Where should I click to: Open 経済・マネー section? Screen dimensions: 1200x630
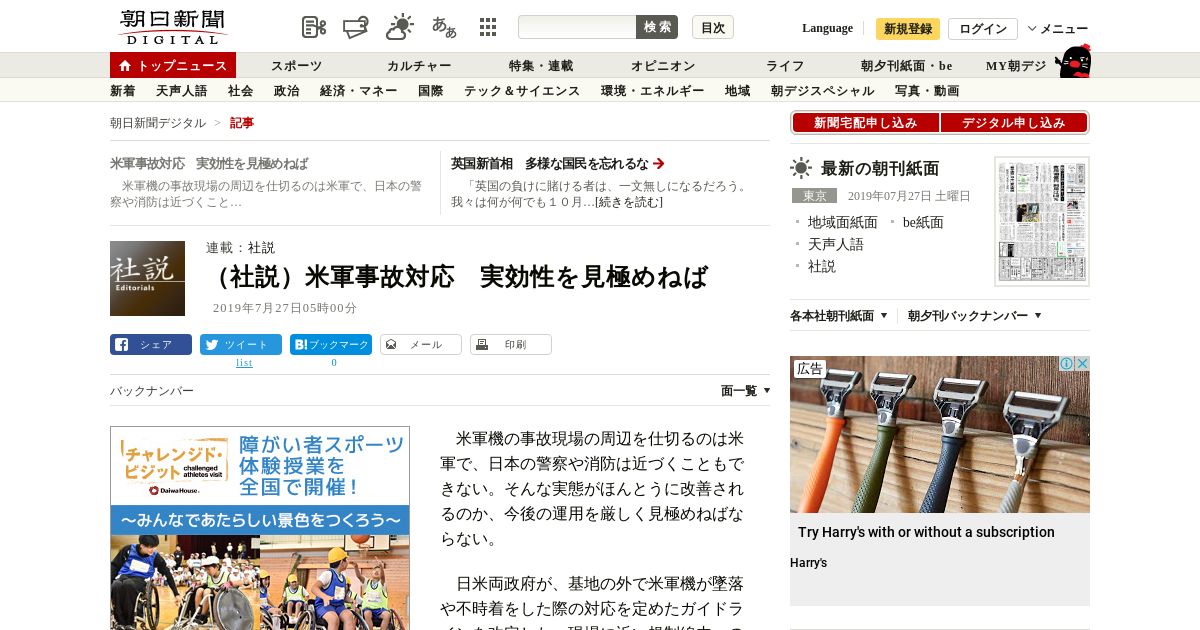[359, 91]
